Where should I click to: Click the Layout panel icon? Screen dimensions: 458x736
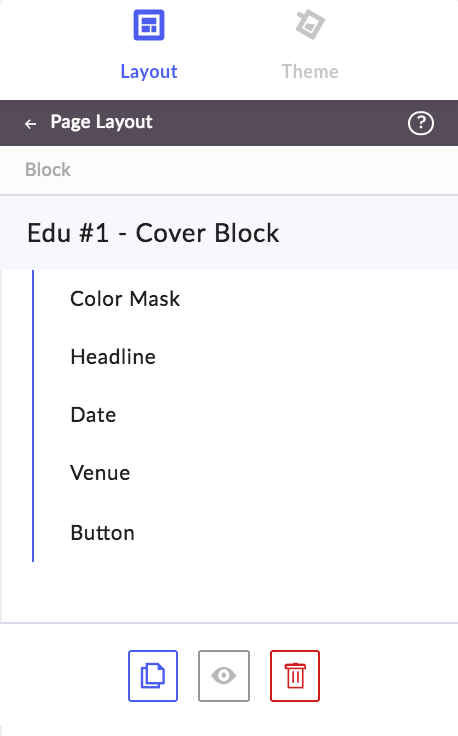149,25
